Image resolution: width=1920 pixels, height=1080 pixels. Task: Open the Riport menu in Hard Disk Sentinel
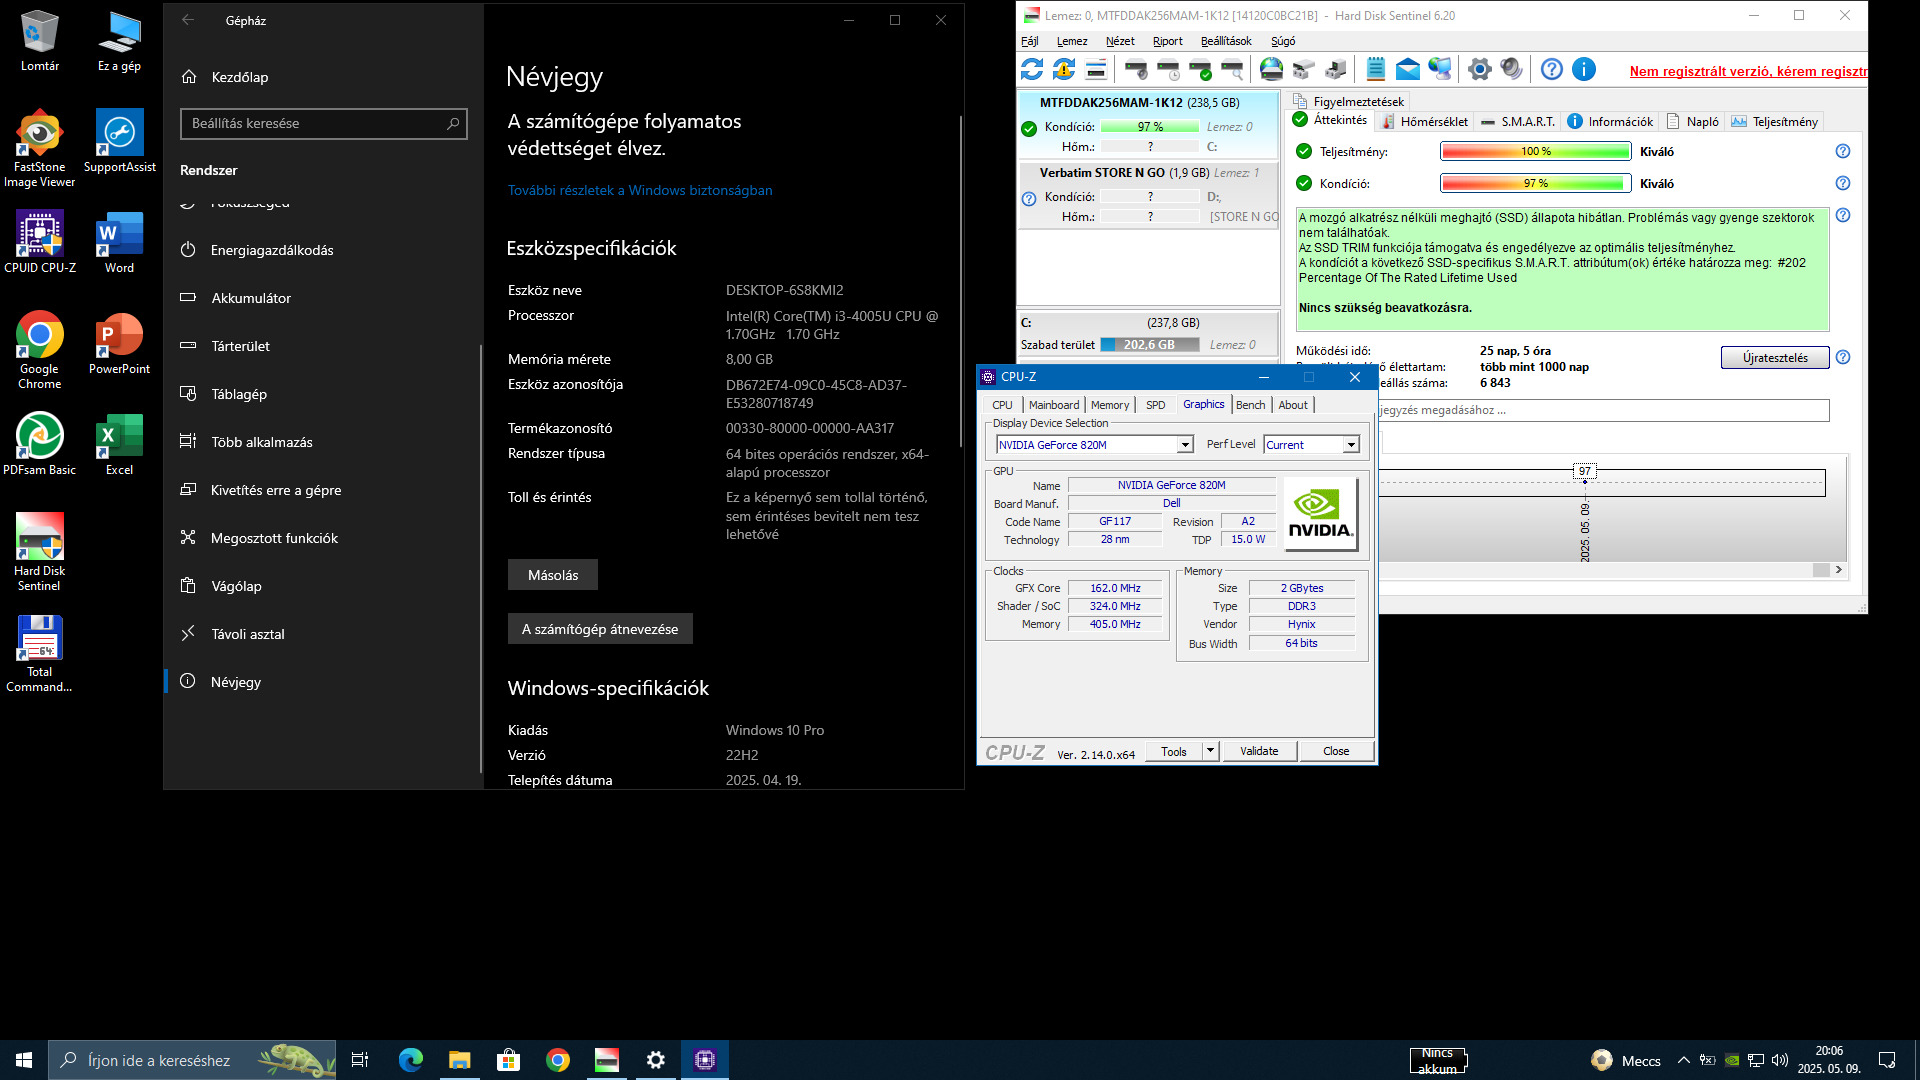click(x=1167, y=41)
